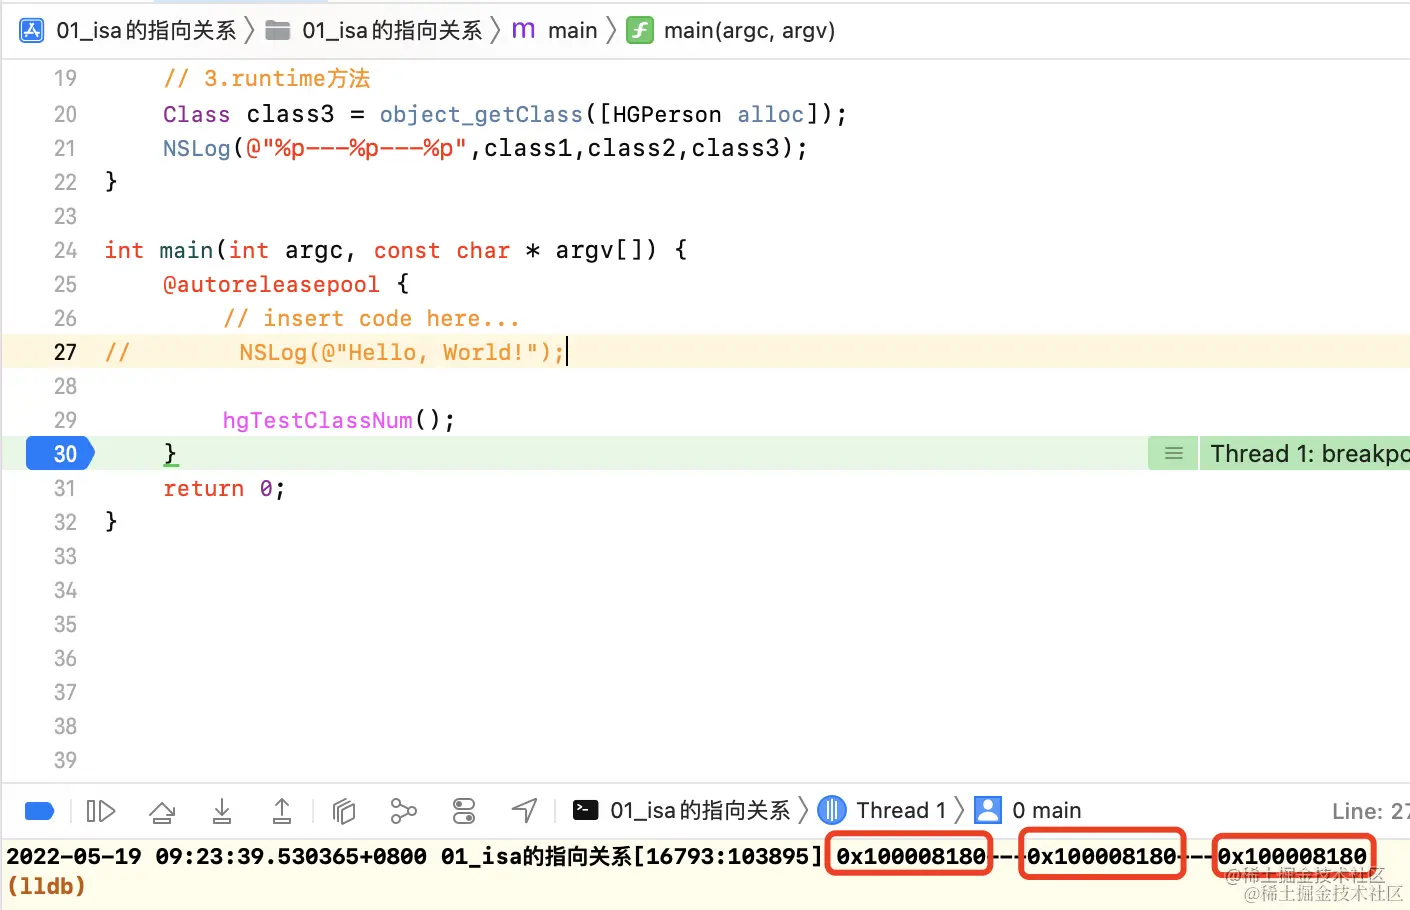Click the Step Over debug button

(162, 811)
